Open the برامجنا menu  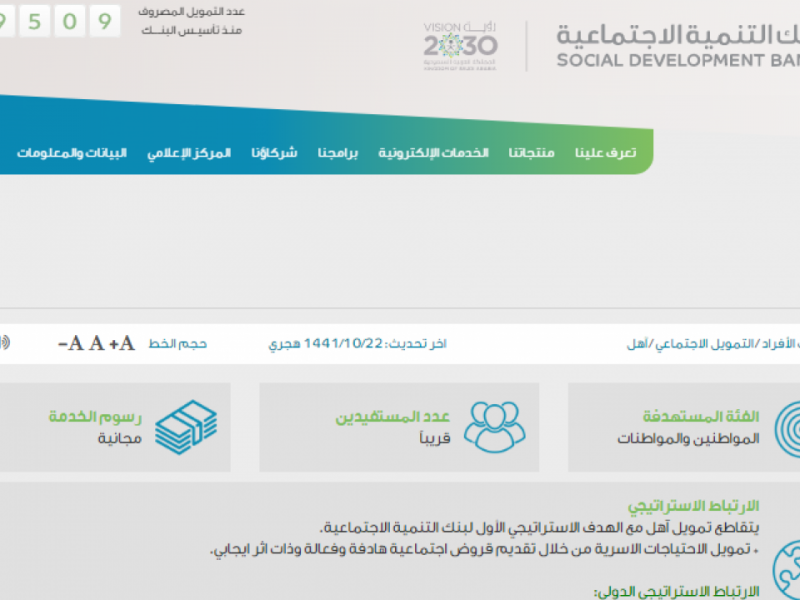point(338,153)
